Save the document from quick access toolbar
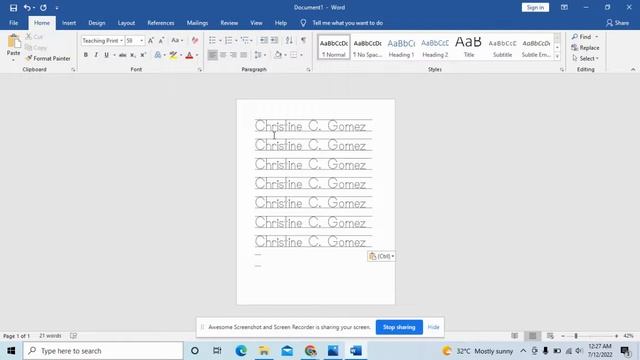640x360 pixels. pyautogui.click(x=13, y=8)
